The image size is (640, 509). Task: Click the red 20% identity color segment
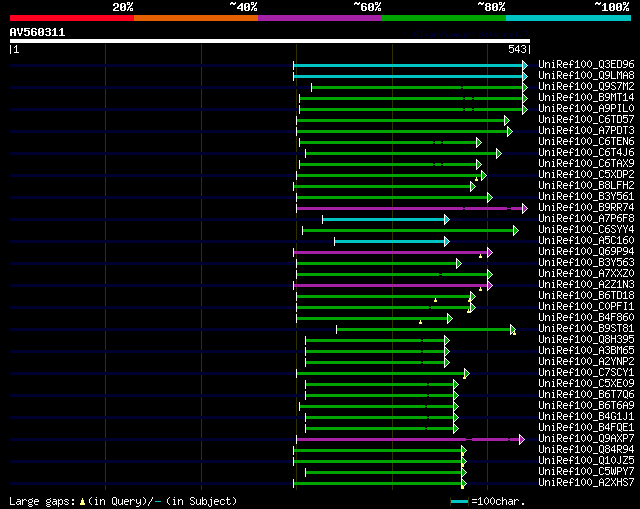pyautogui.click(x=72, y=18)
